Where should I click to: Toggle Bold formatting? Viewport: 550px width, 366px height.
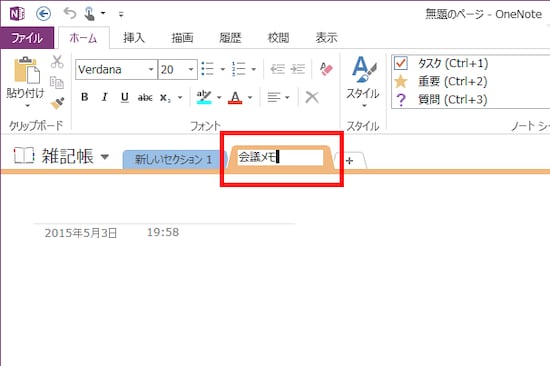(85, 97)
